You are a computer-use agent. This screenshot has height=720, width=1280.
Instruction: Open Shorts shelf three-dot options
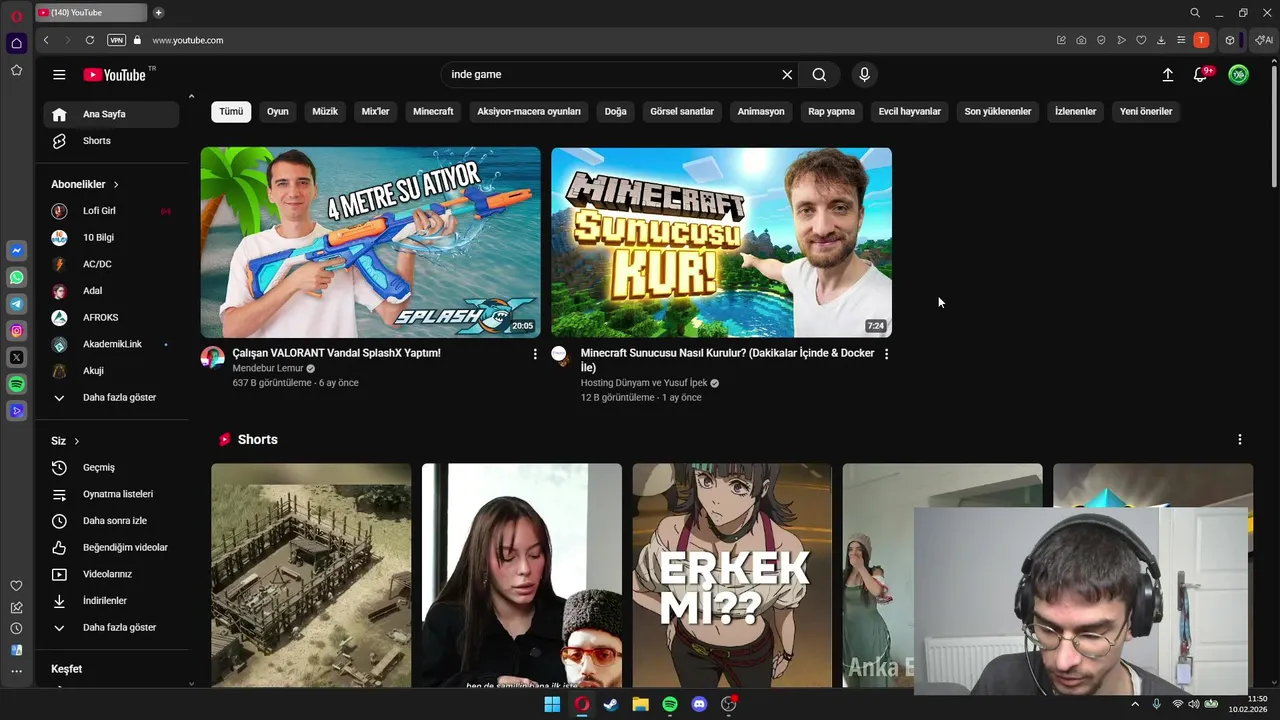click(x=1240, y=440)
